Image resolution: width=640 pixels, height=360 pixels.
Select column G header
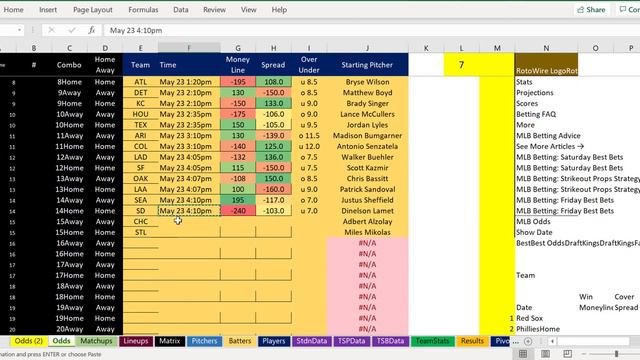(x=238, y=48)
